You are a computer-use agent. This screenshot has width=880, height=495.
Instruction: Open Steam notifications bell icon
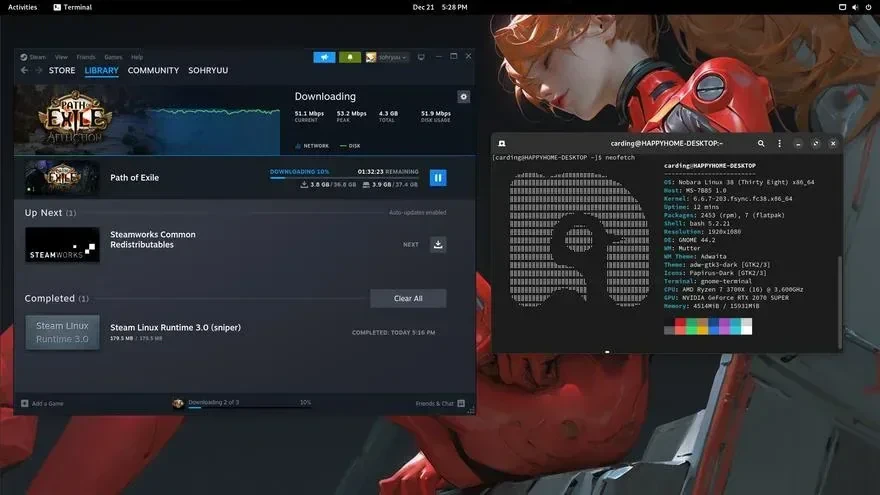pos(350,57)
